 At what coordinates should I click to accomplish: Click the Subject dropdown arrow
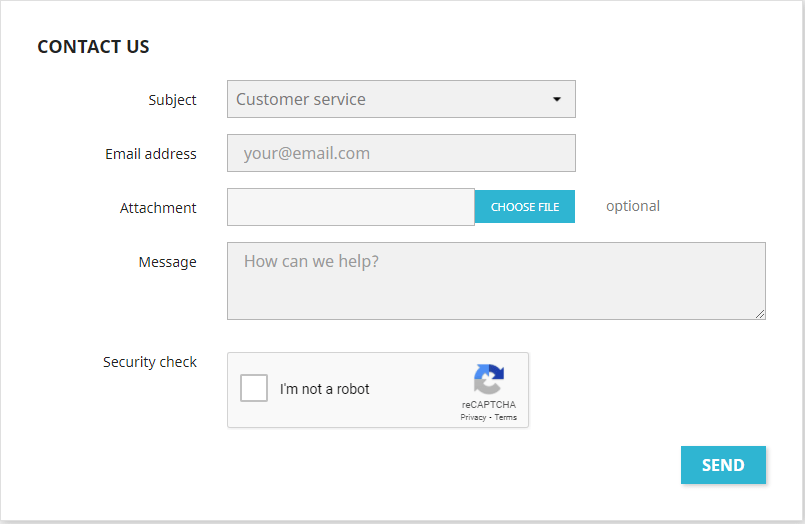point(557,99)
